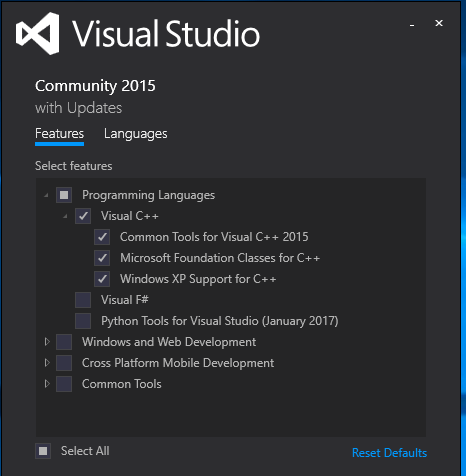Select the Programming Languages label

[148, 195]
